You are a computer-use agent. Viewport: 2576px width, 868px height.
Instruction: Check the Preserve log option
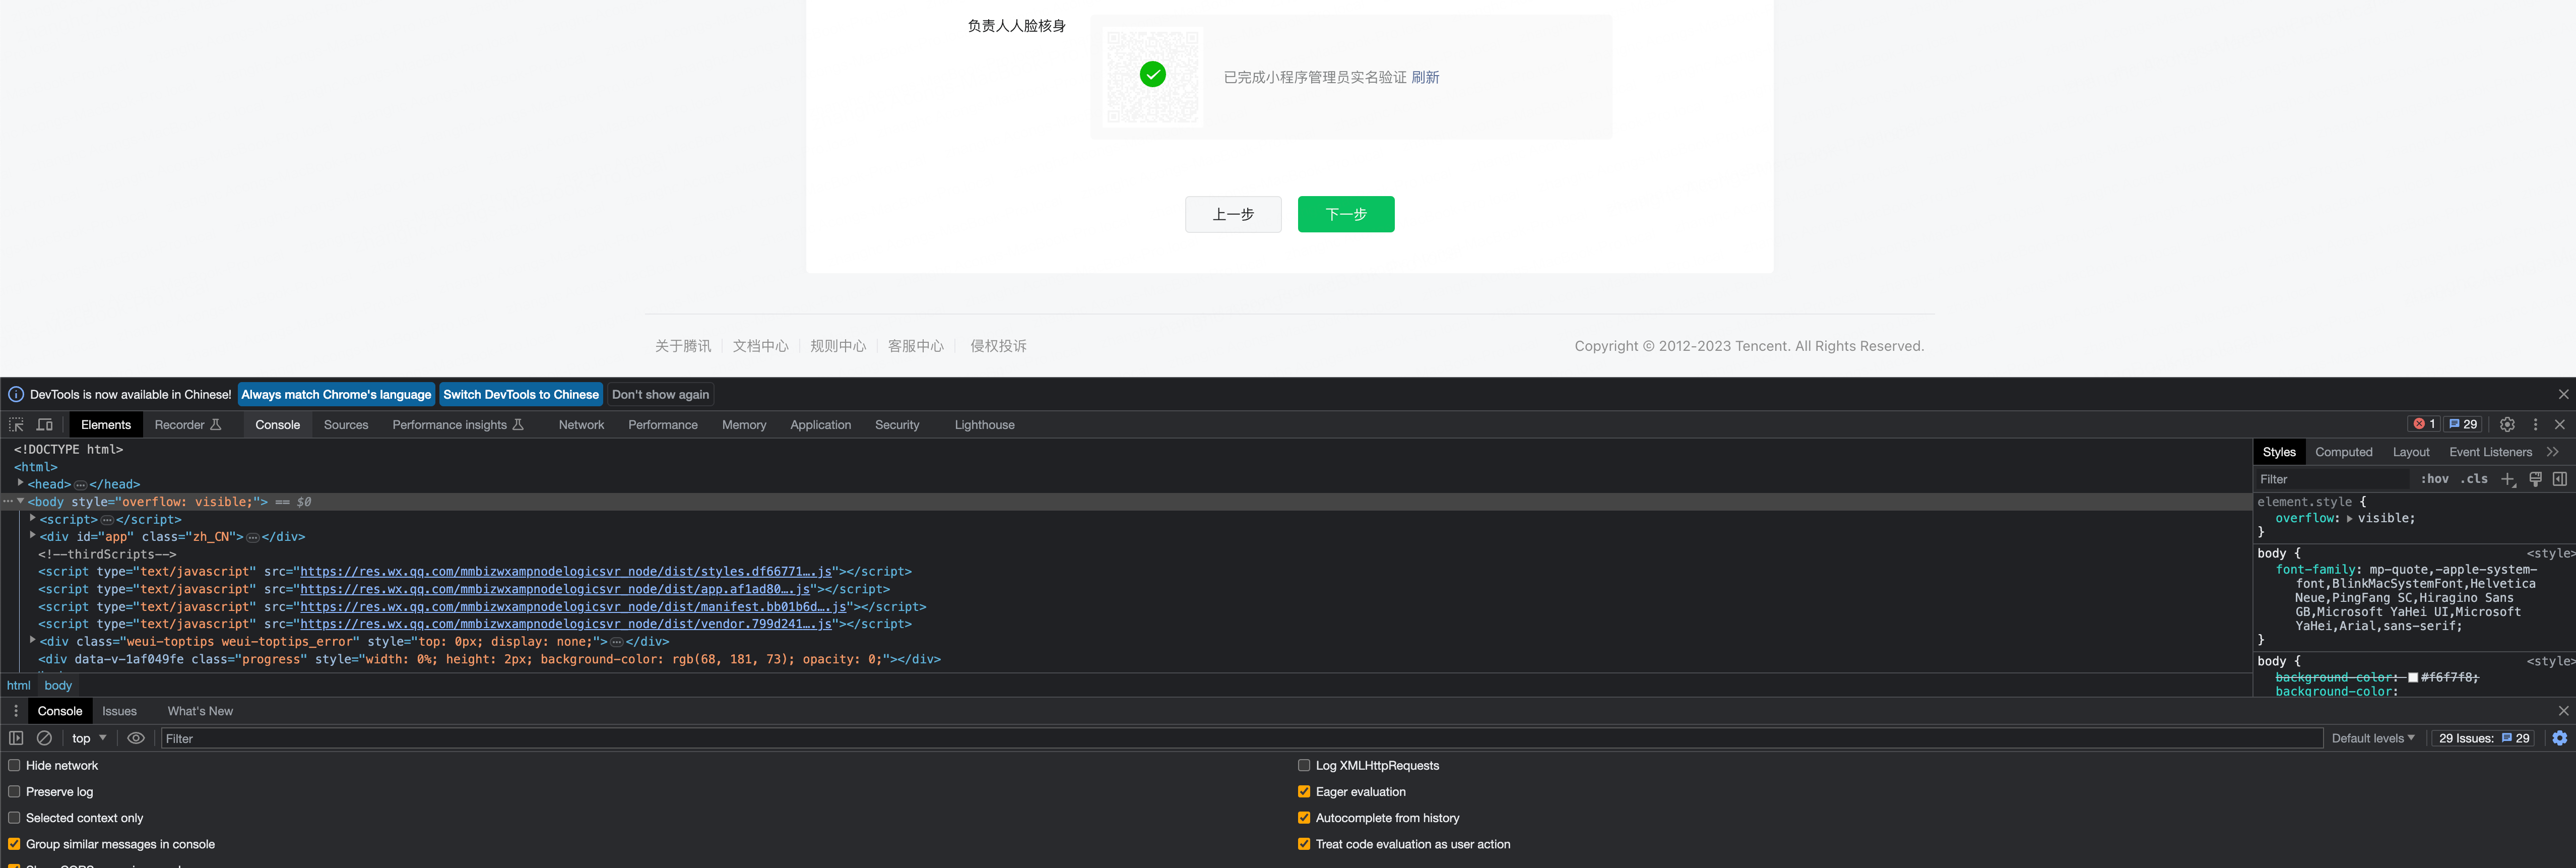[x=14, y=792]
